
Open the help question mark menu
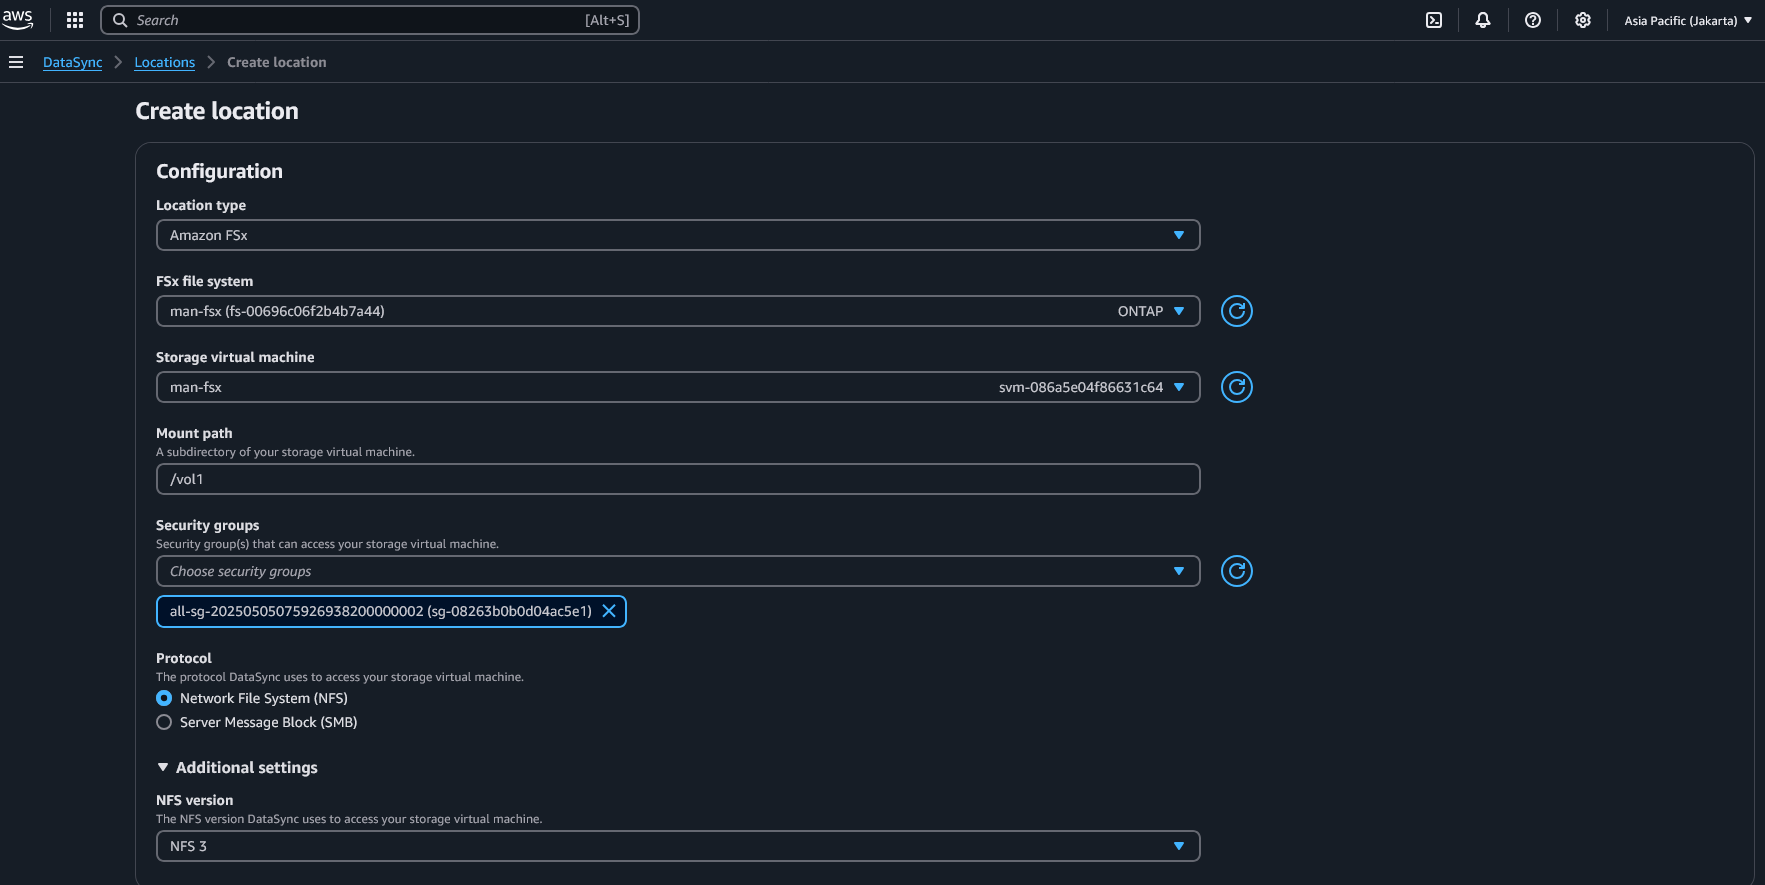[1533, 20]
